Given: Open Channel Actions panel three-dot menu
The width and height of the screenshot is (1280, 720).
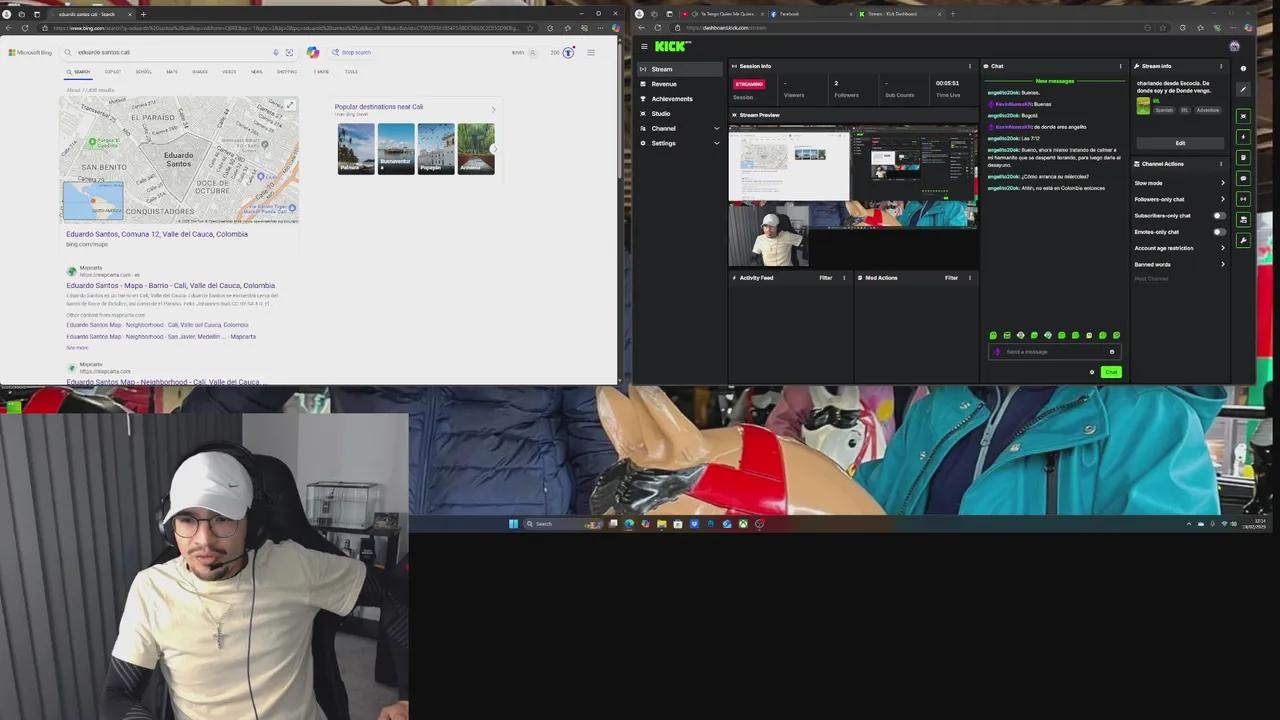Looking at the screenshot, I should point(1221,164).
